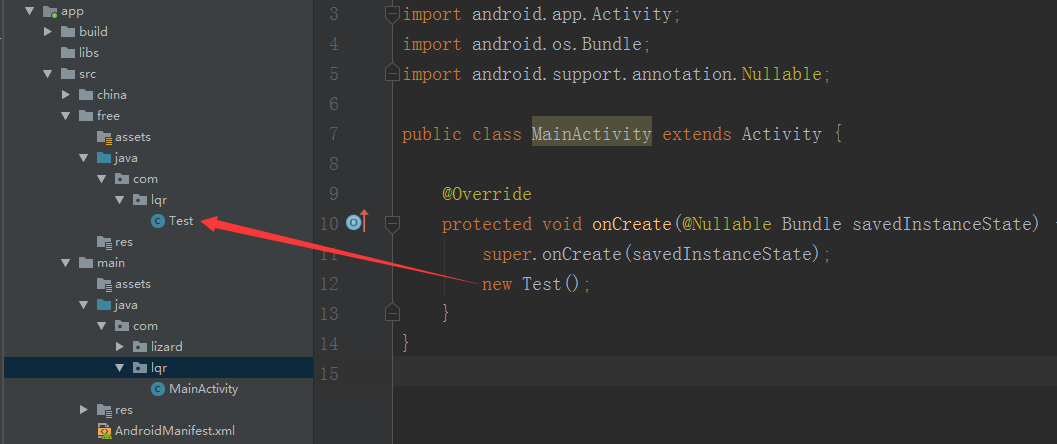This screenshot has width=1057, height=444.
Task: Click the Nullable word in the line 5 import
Action: tap(781, 74)
